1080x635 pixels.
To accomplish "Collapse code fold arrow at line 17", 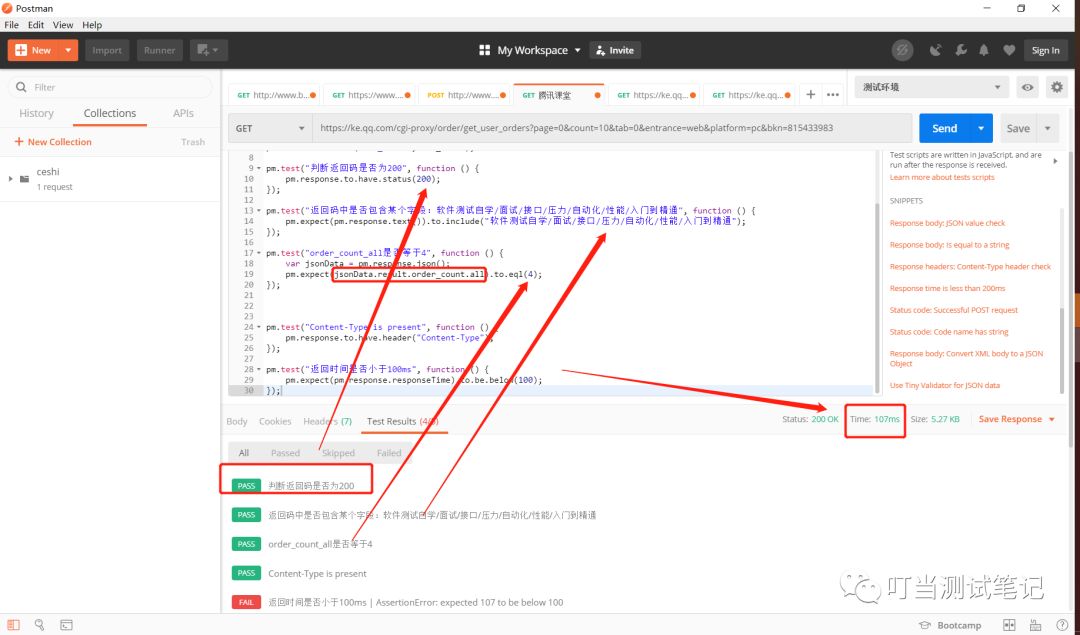I will coord(259,253).
